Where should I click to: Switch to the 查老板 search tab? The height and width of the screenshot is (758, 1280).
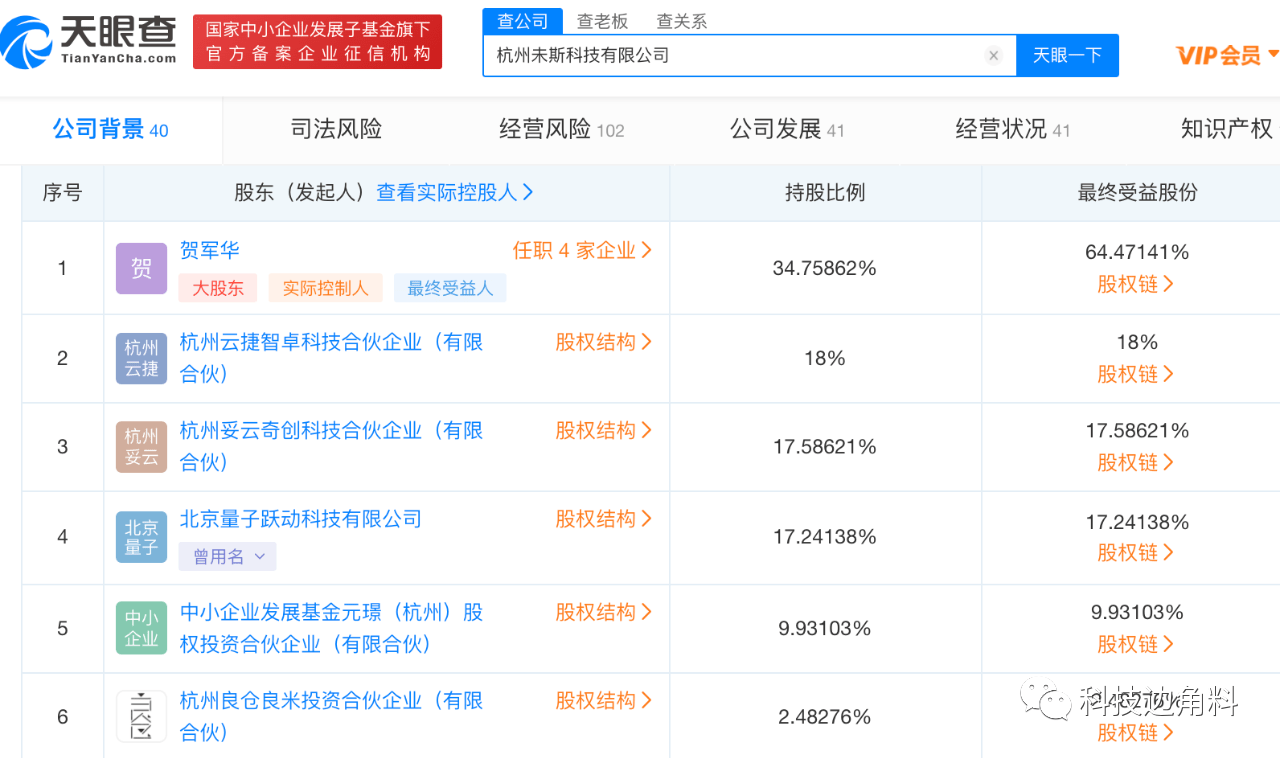[x=602, y=21]
